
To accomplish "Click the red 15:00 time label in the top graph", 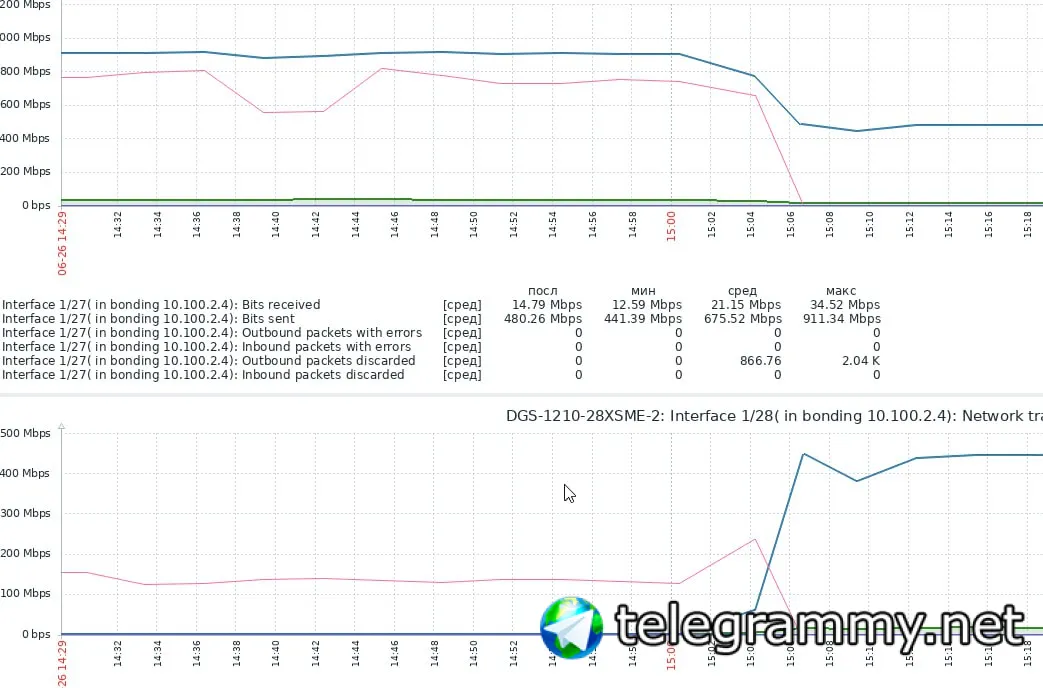I will pos(671,226).
